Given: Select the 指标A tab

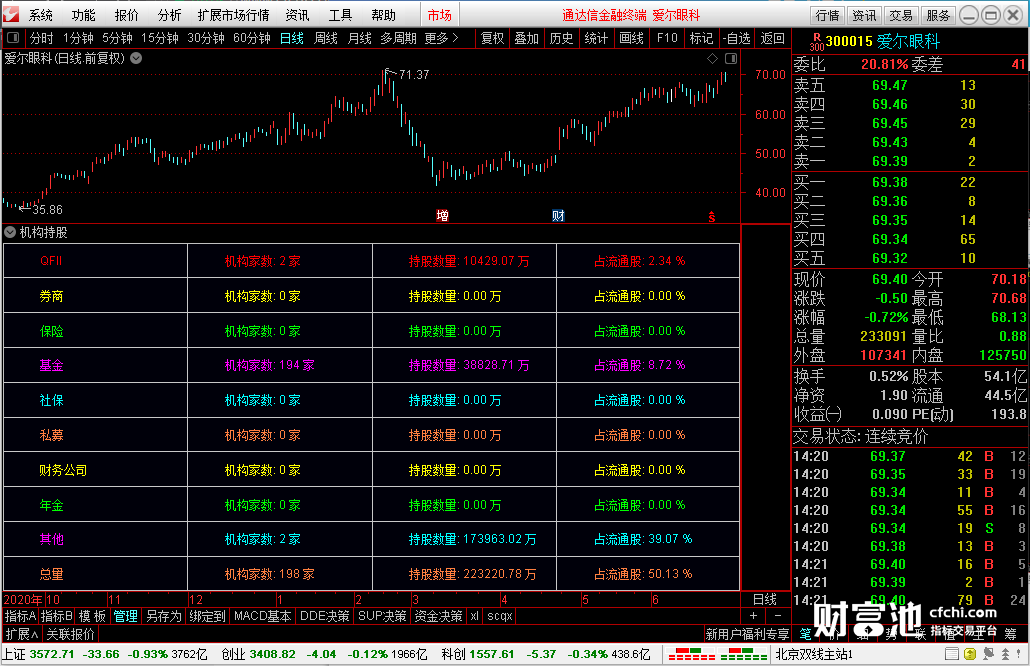Looking at the screenshot, I should (20, 616).
